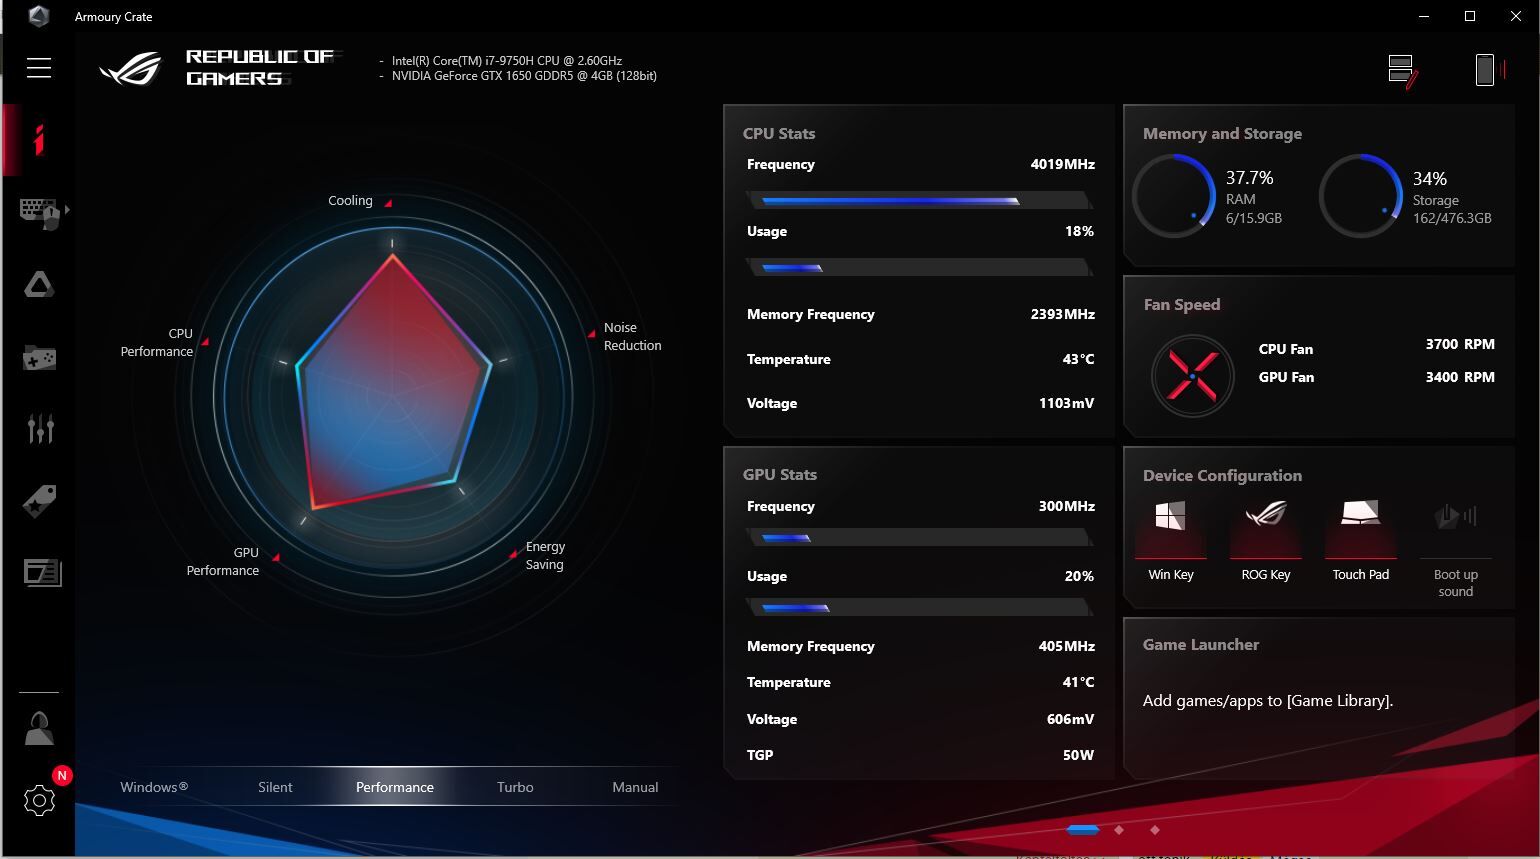Click the 162/476.3GB storage value
1540x859 pixels.
[x=1452, y=218]
